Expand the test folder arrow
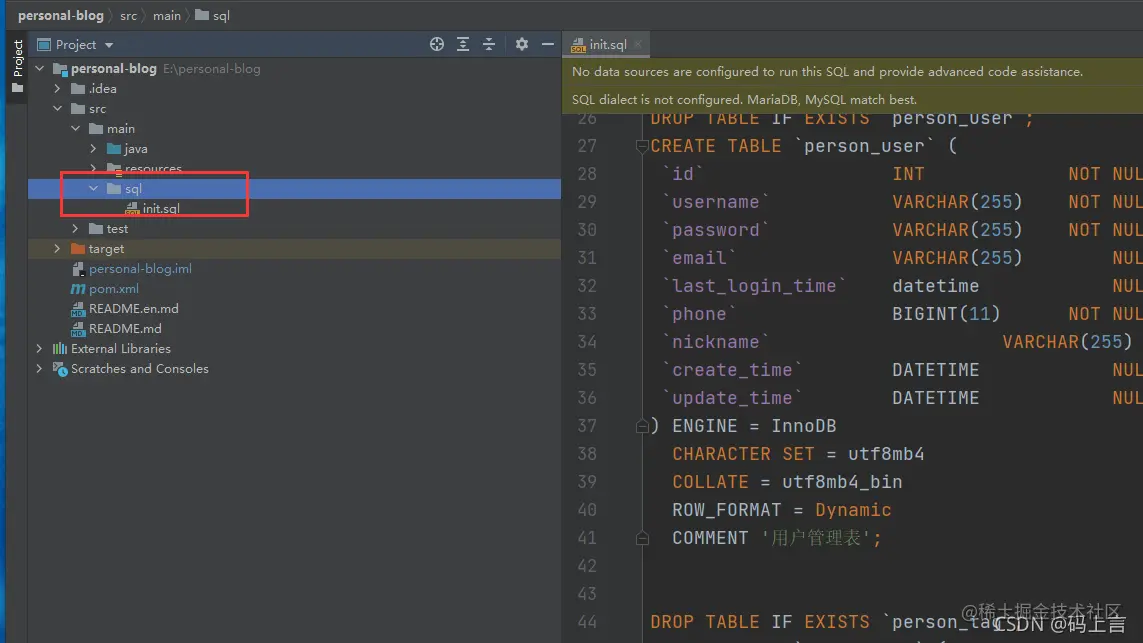This screenshot has width=1143, height=643. [x=76, y=229]
